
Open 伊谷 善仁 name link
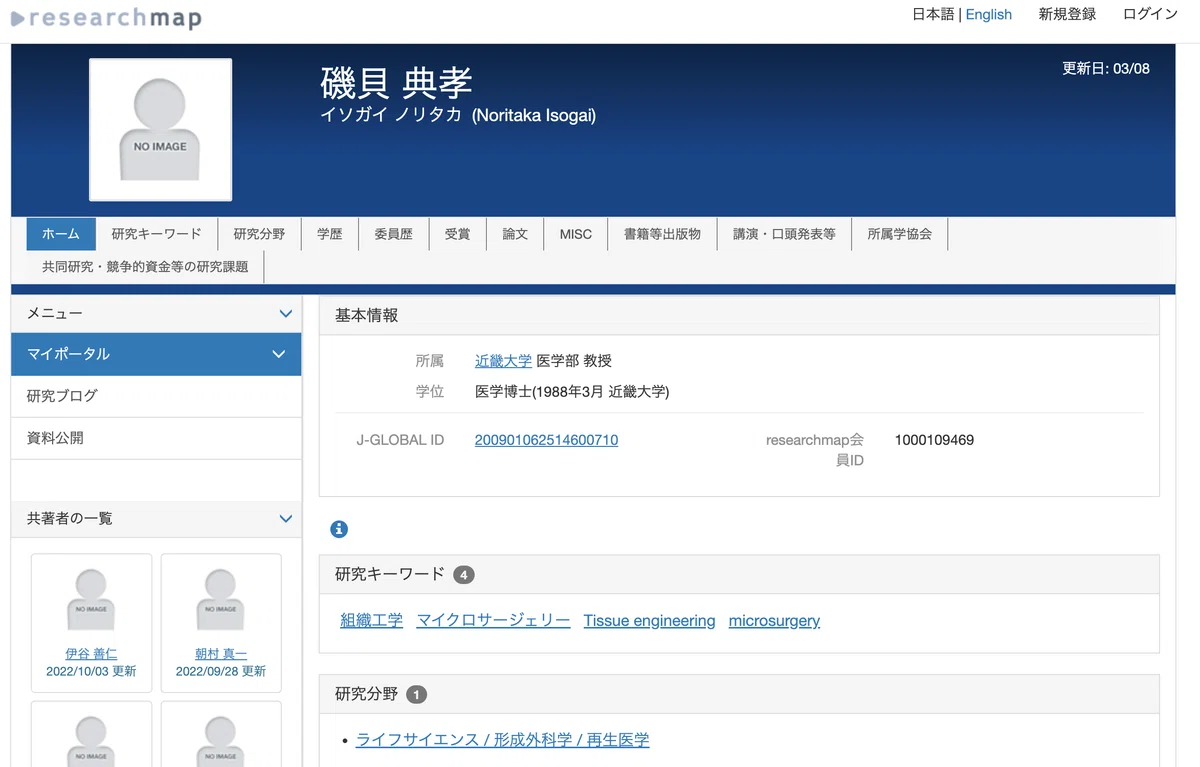(x=91, y=654)
